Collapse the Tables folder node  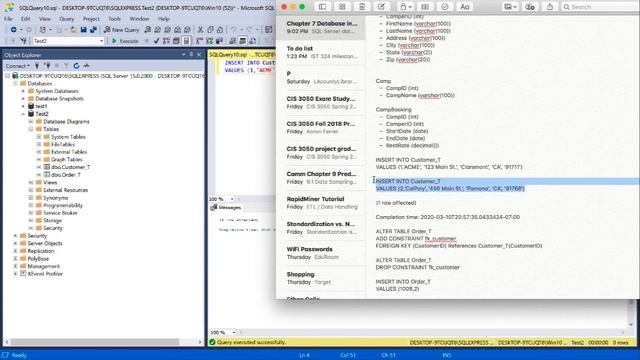click(31, 129)
